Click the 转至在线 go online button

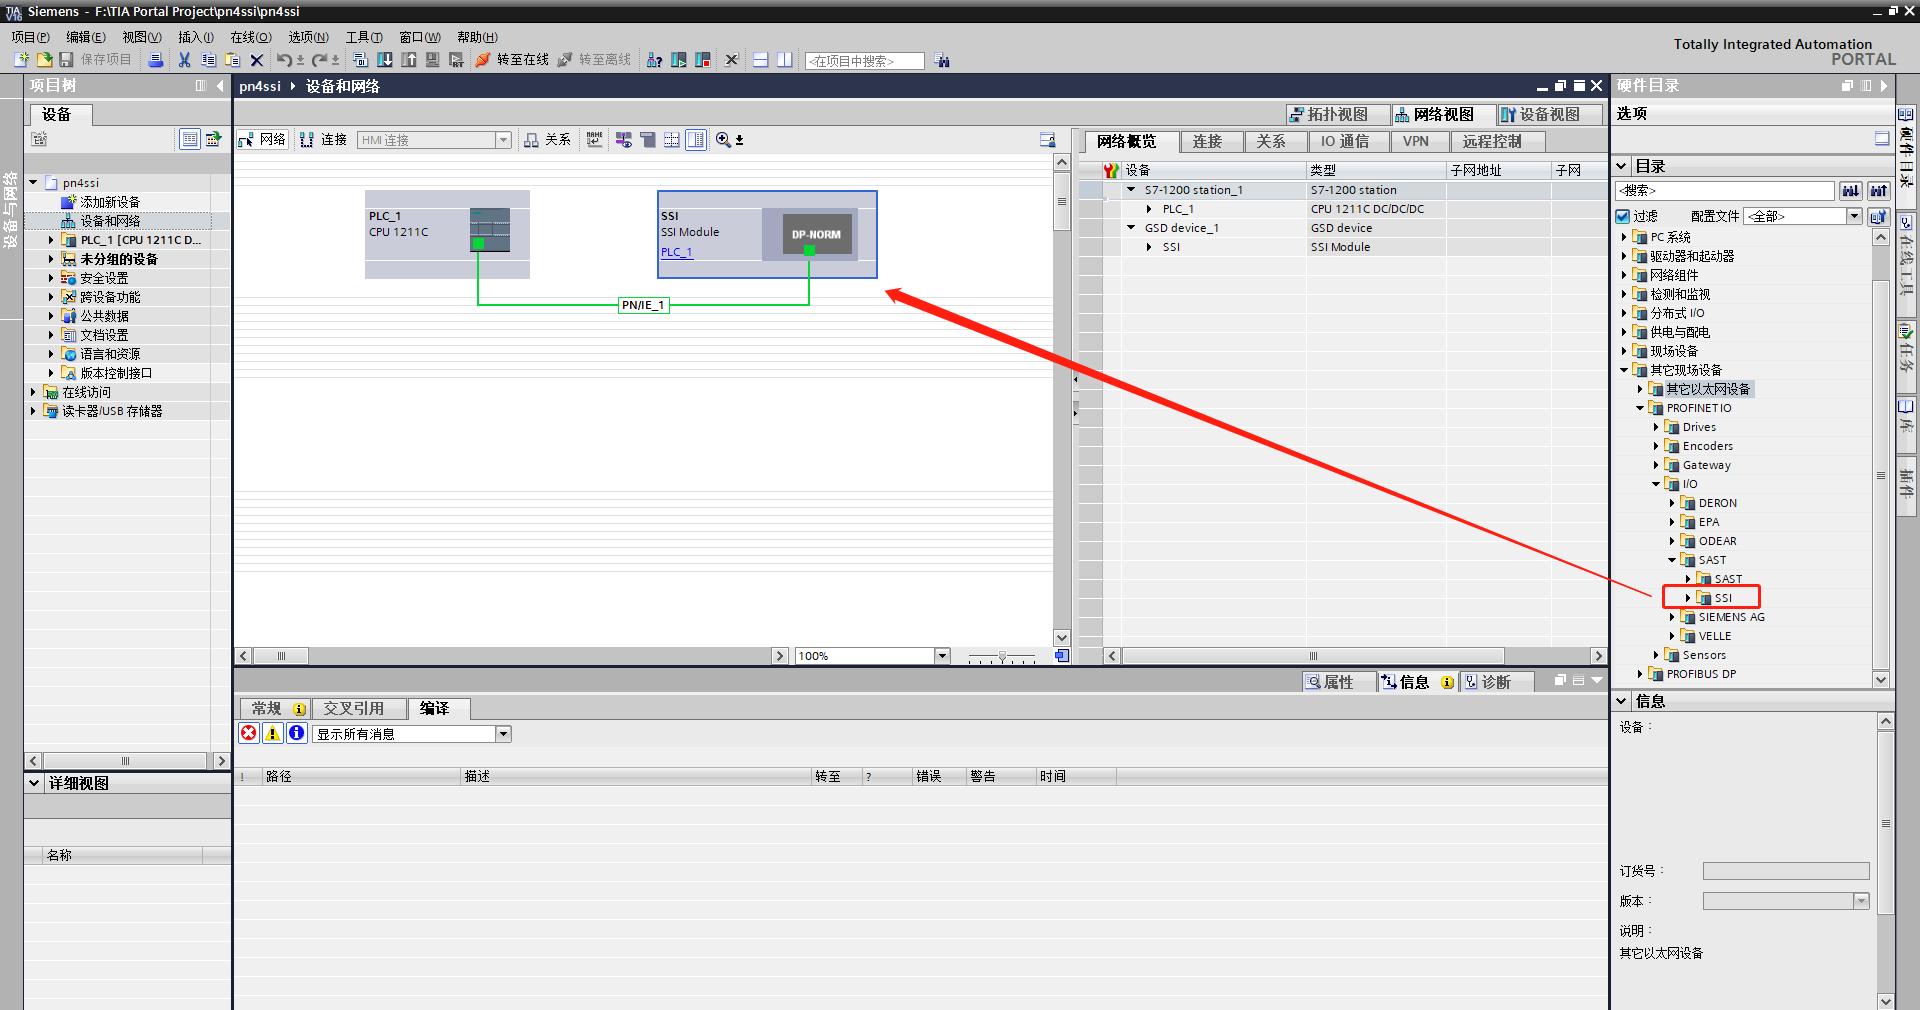click(x=512, y=60)
